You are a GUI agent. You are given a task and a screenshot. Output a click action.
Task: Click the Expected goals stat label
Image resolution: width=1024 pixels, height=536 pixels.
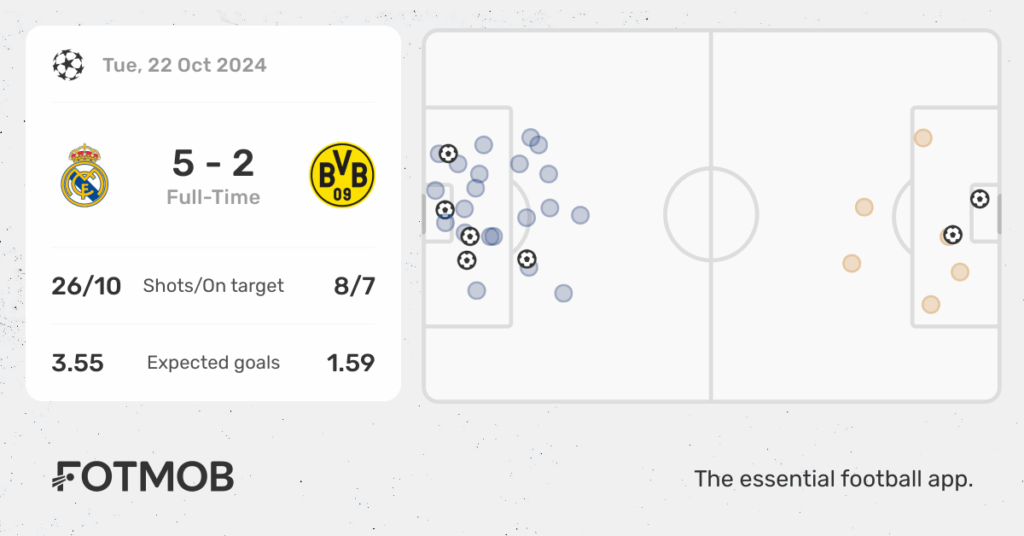point(213,363)
